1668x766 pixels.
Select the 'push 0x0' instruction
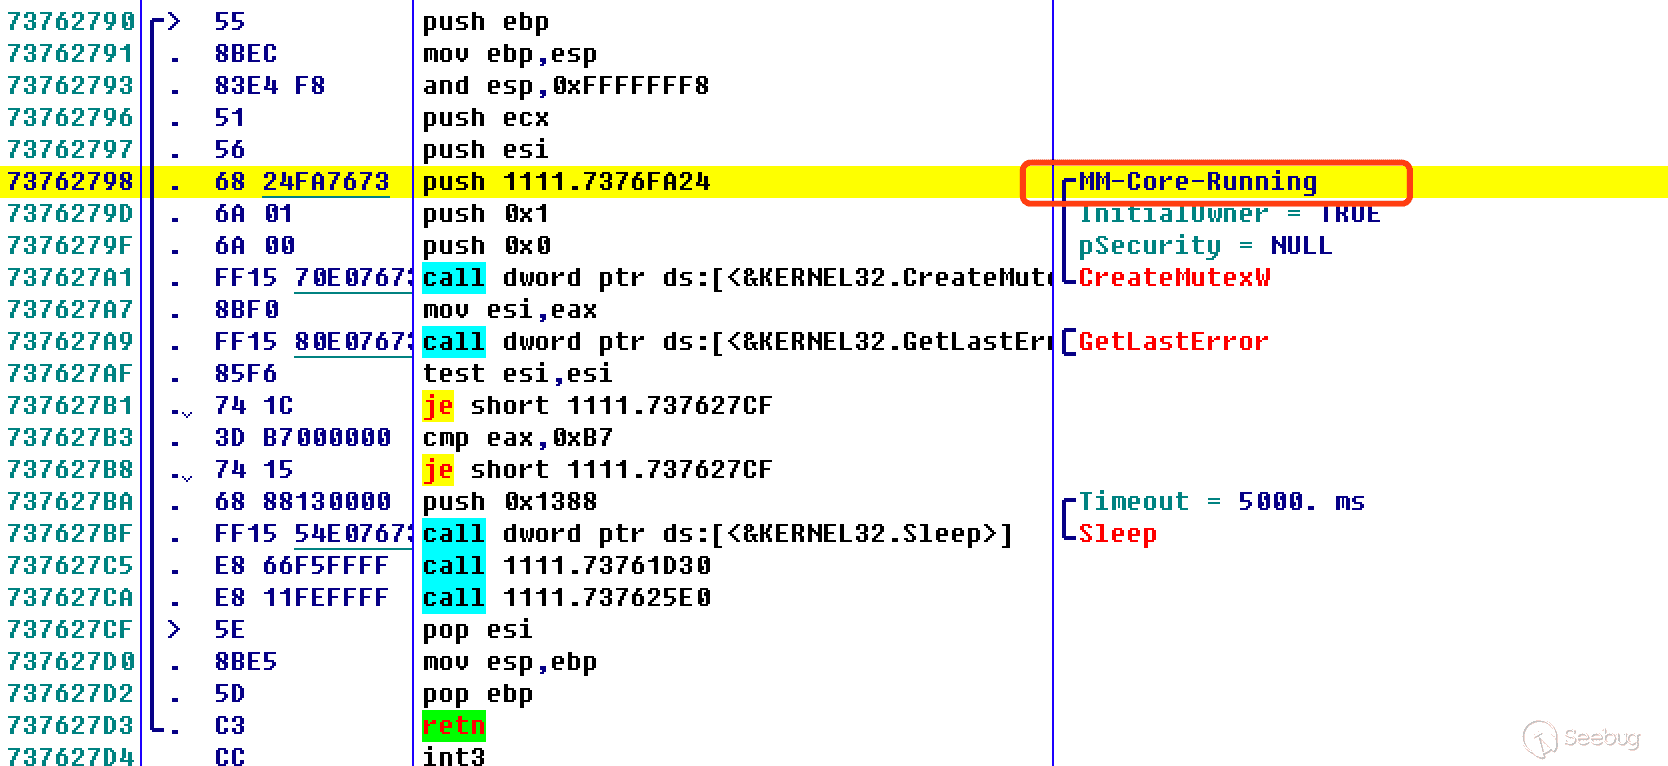[x=485, y=245]
